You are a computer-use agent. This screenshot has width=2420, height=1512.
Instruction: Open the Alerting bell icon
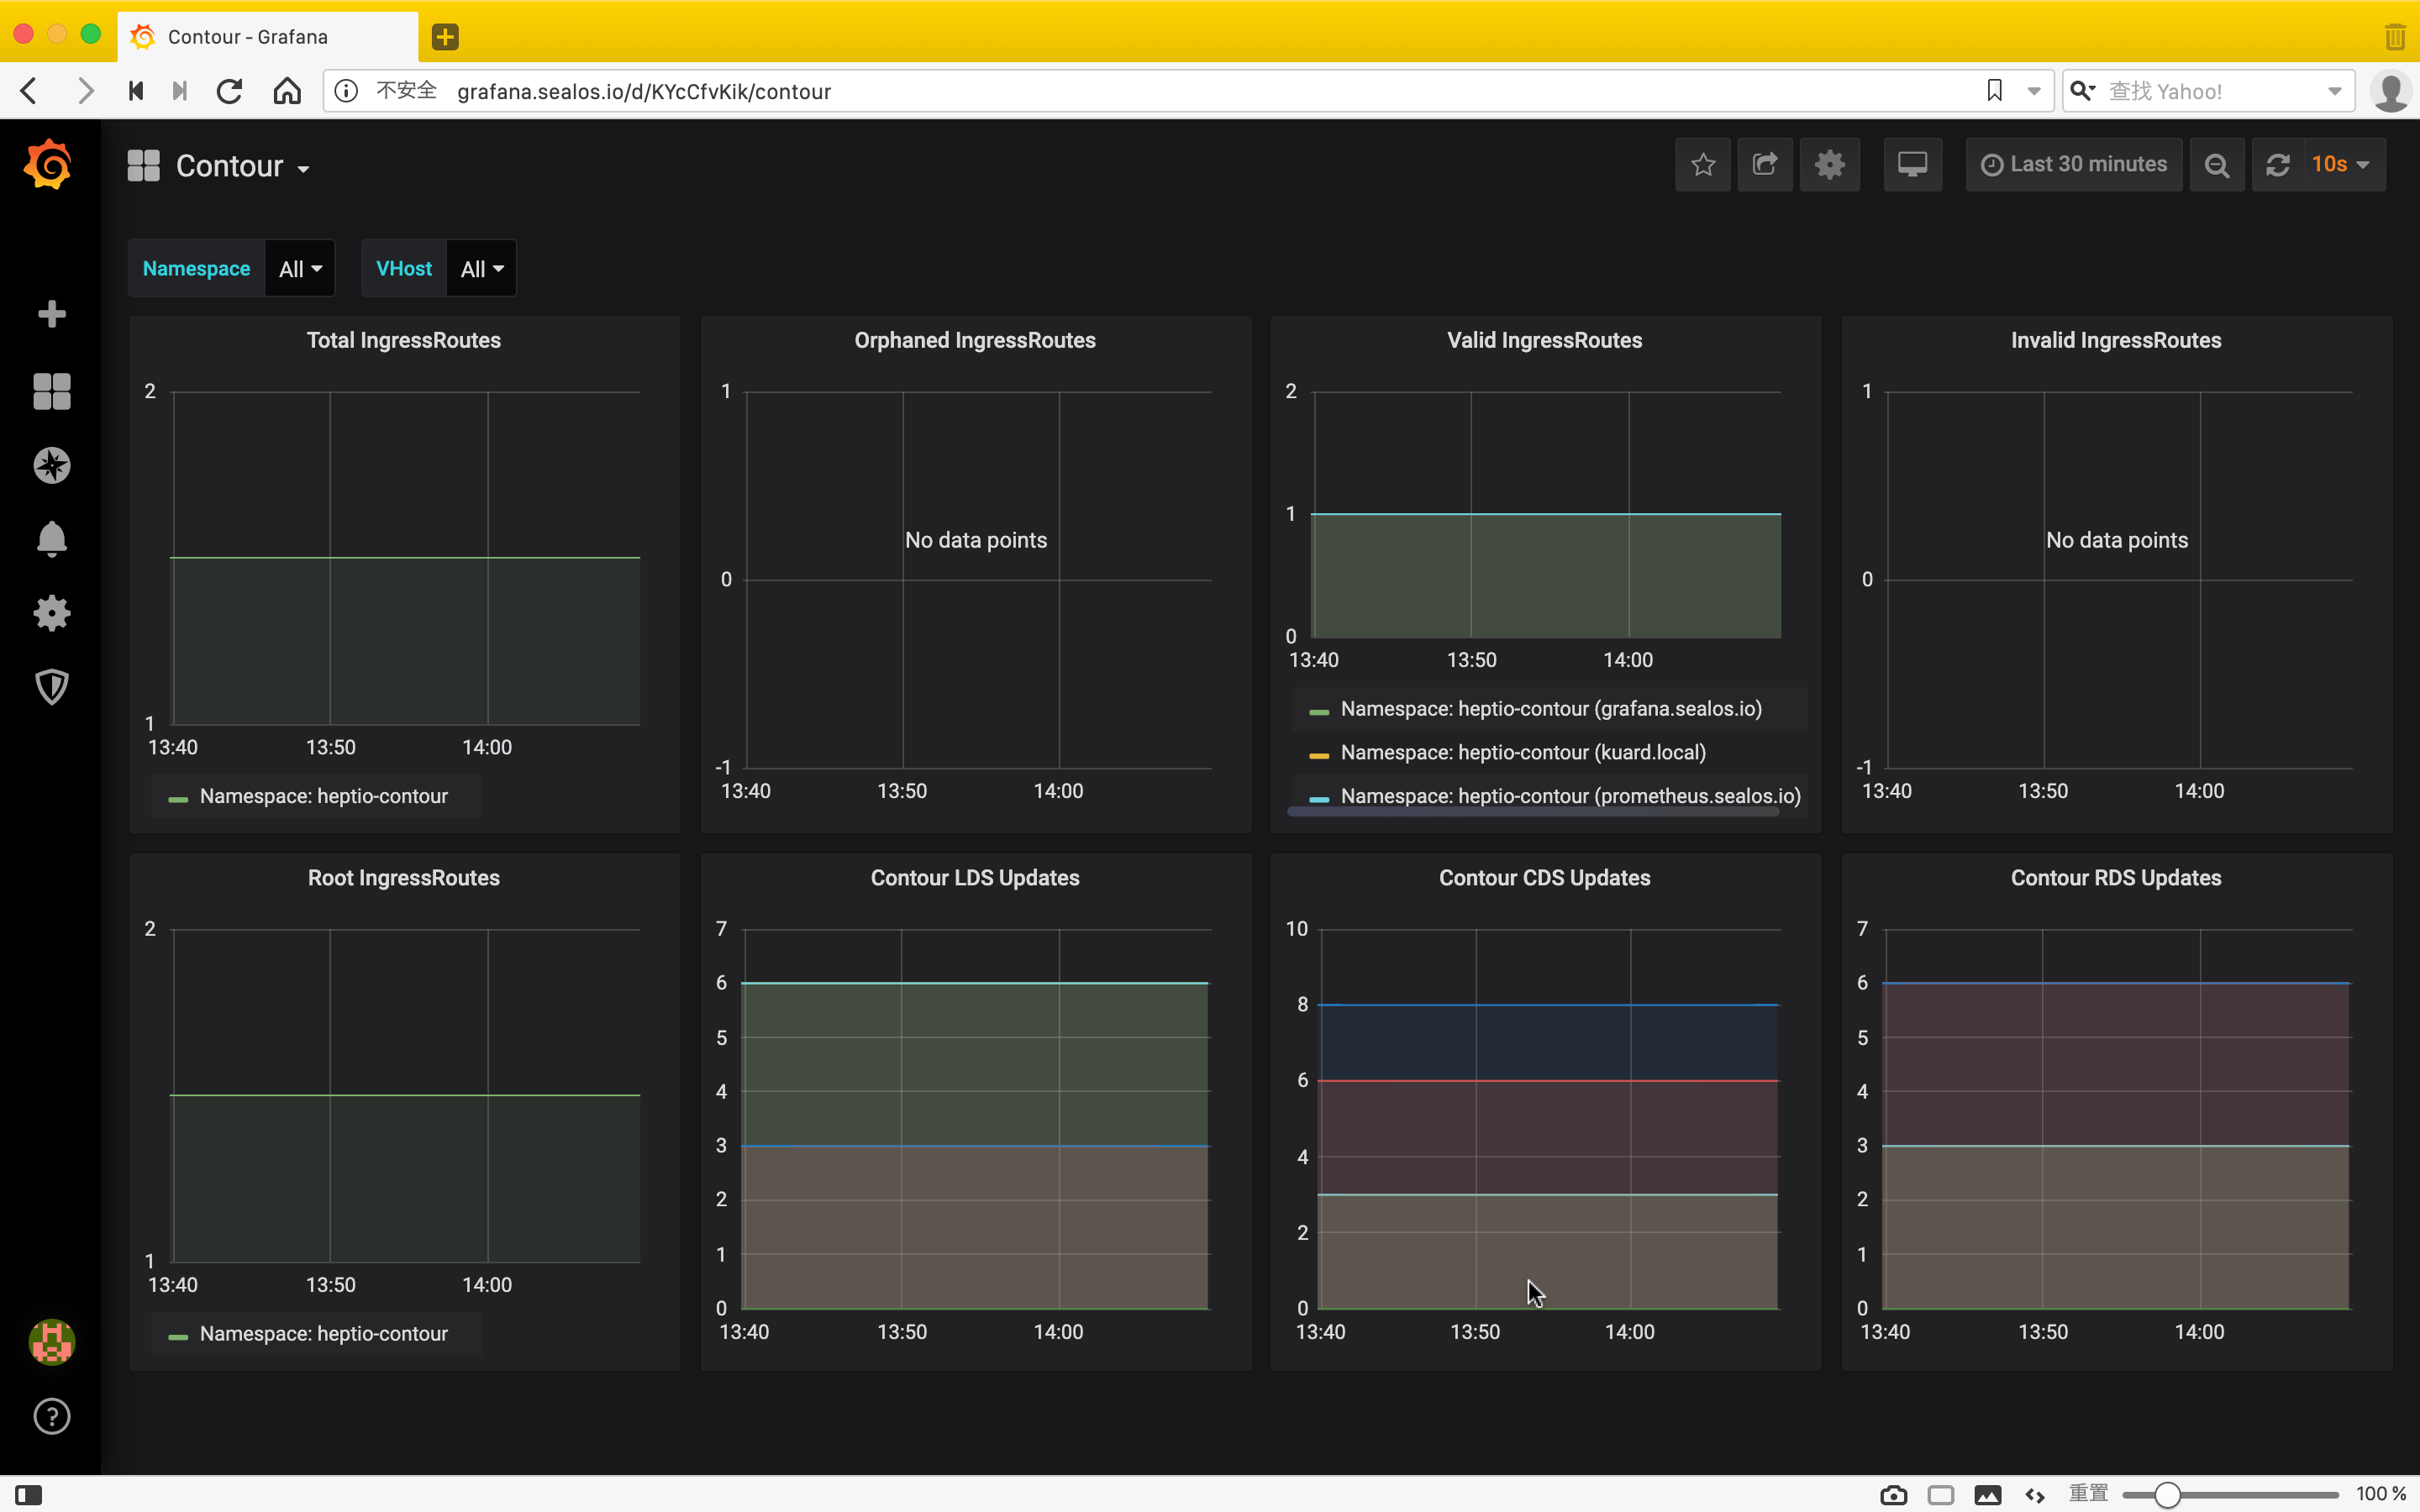(x=51, y=539)
